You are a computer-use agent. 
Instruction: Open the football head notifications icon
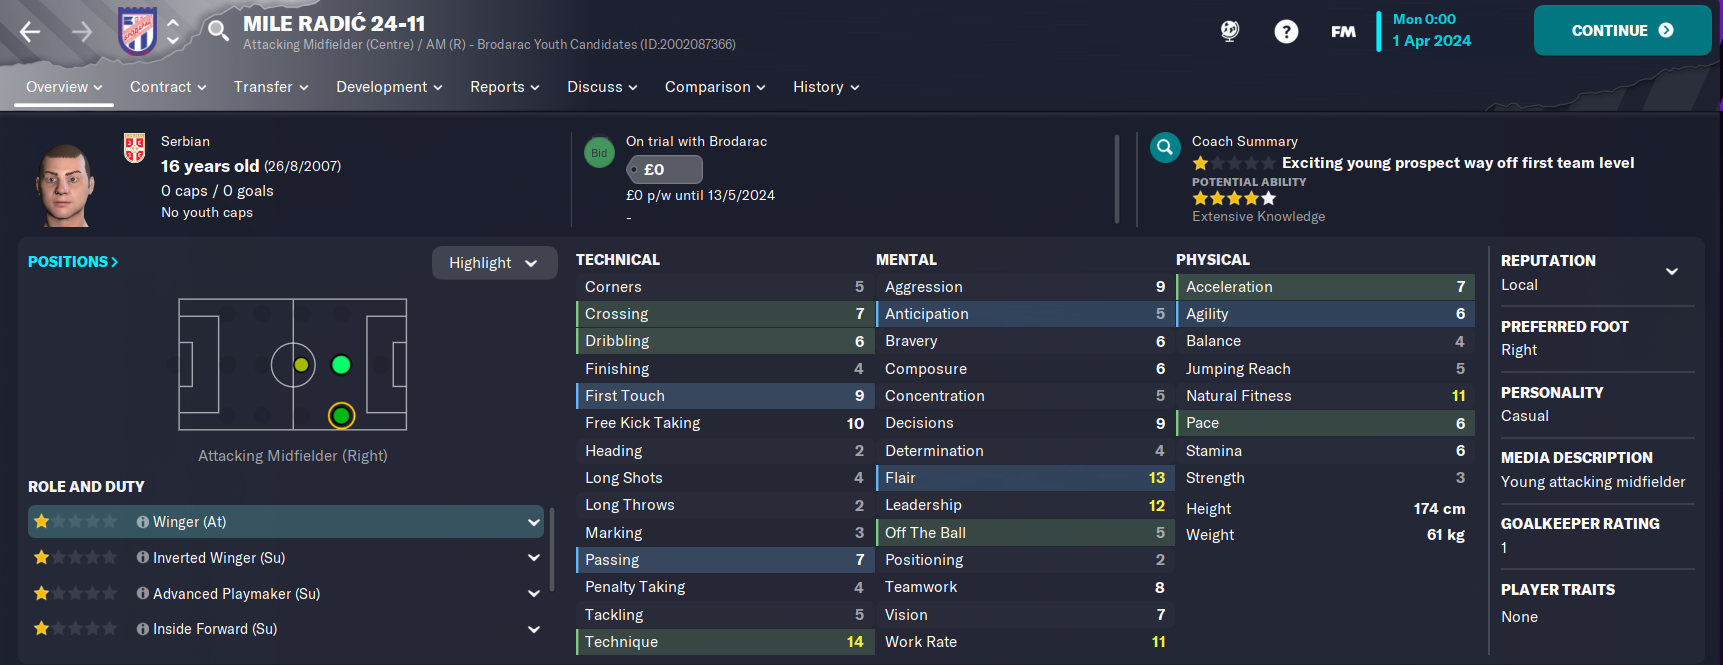(1230, 31)
